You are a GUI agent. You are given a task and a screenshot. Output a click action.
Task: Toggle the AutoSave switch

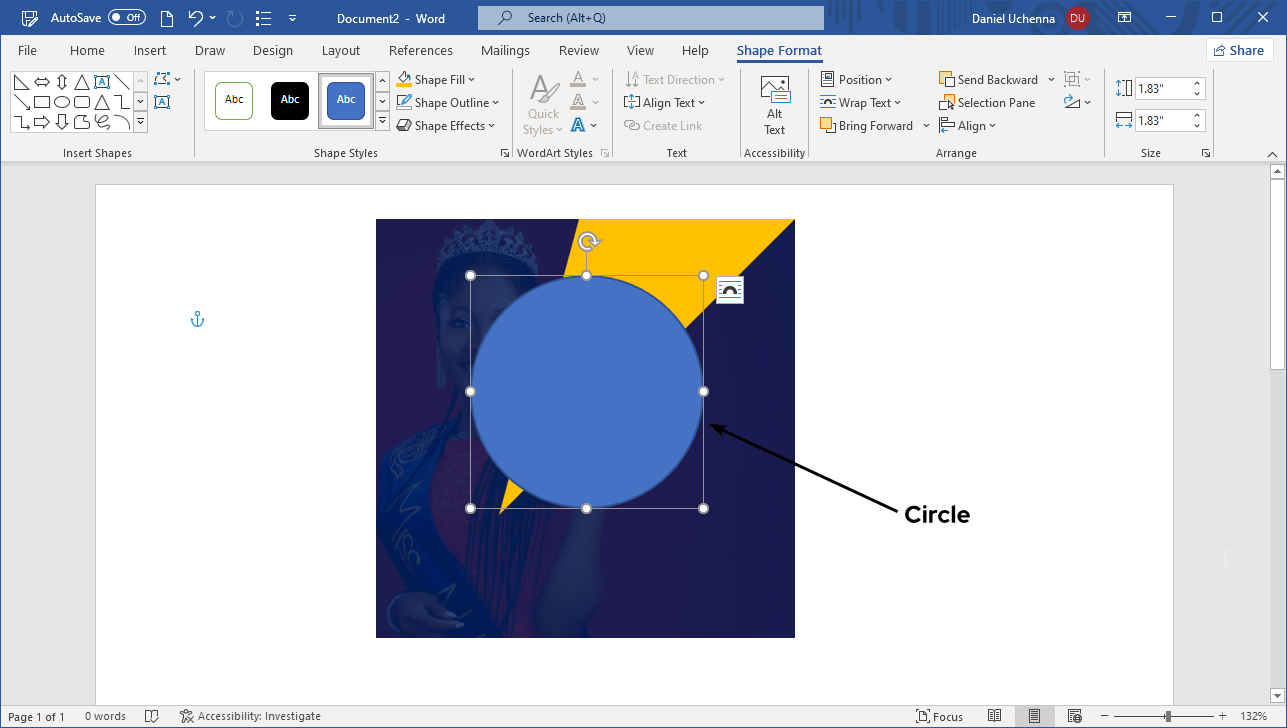click(x=127, y=18)
